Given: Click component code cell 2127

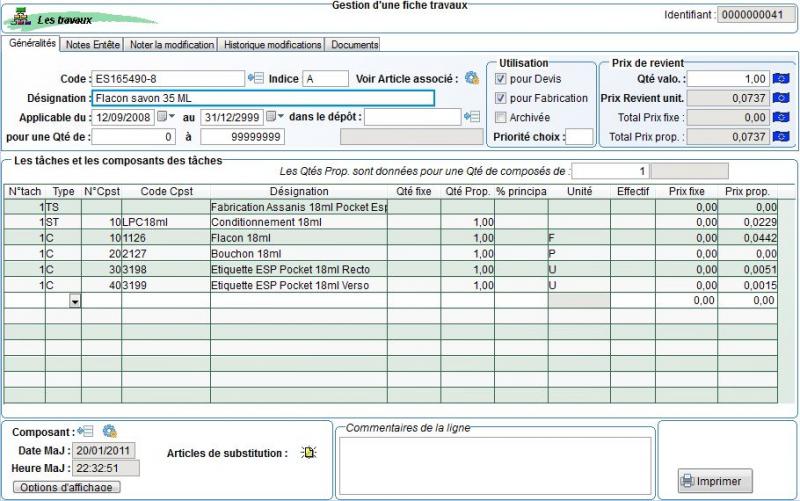Looking at the screenshot, I should click(166, 254).
